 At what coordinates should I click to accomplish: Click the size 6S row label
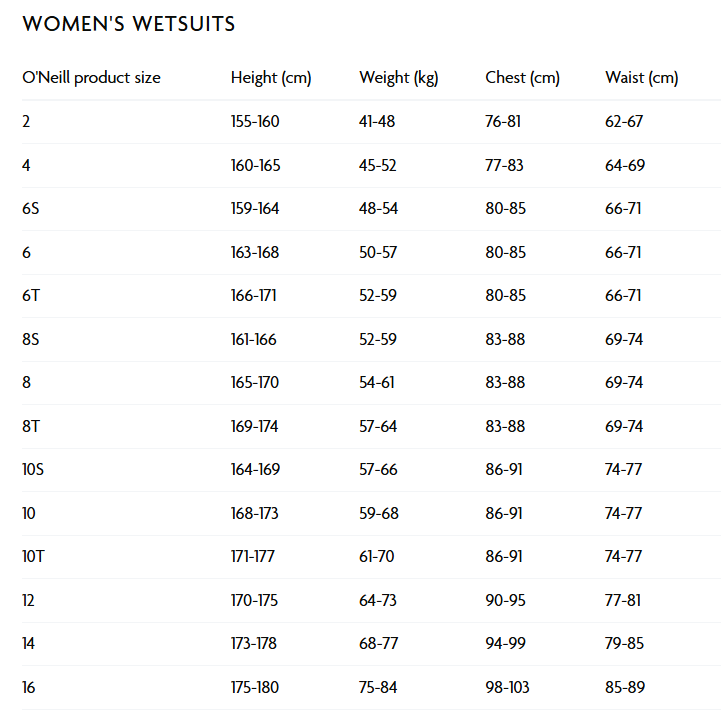31,209
